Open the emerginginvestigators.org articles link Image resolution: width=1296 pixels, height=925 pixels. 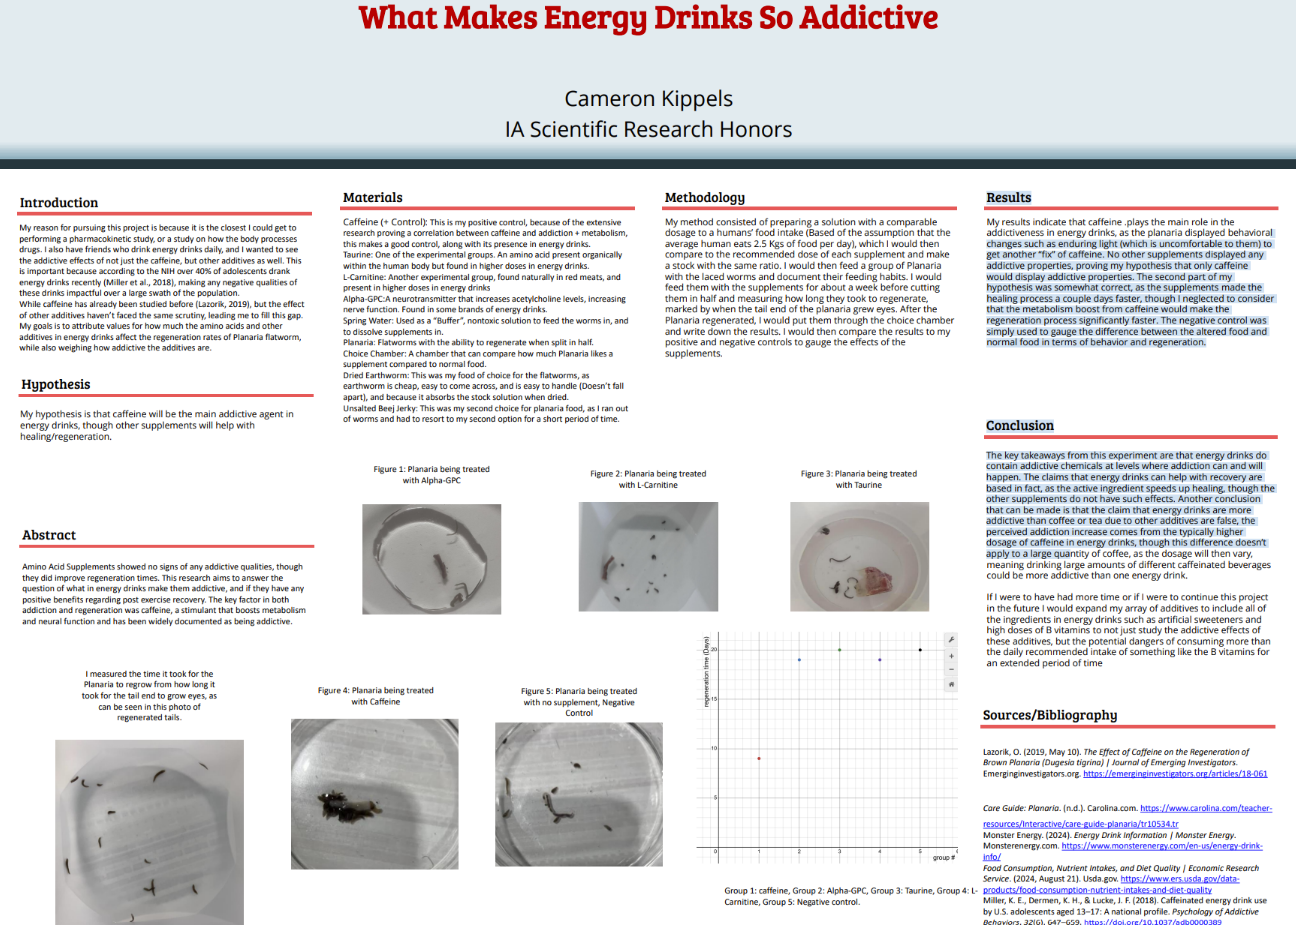coord(1175,774)
